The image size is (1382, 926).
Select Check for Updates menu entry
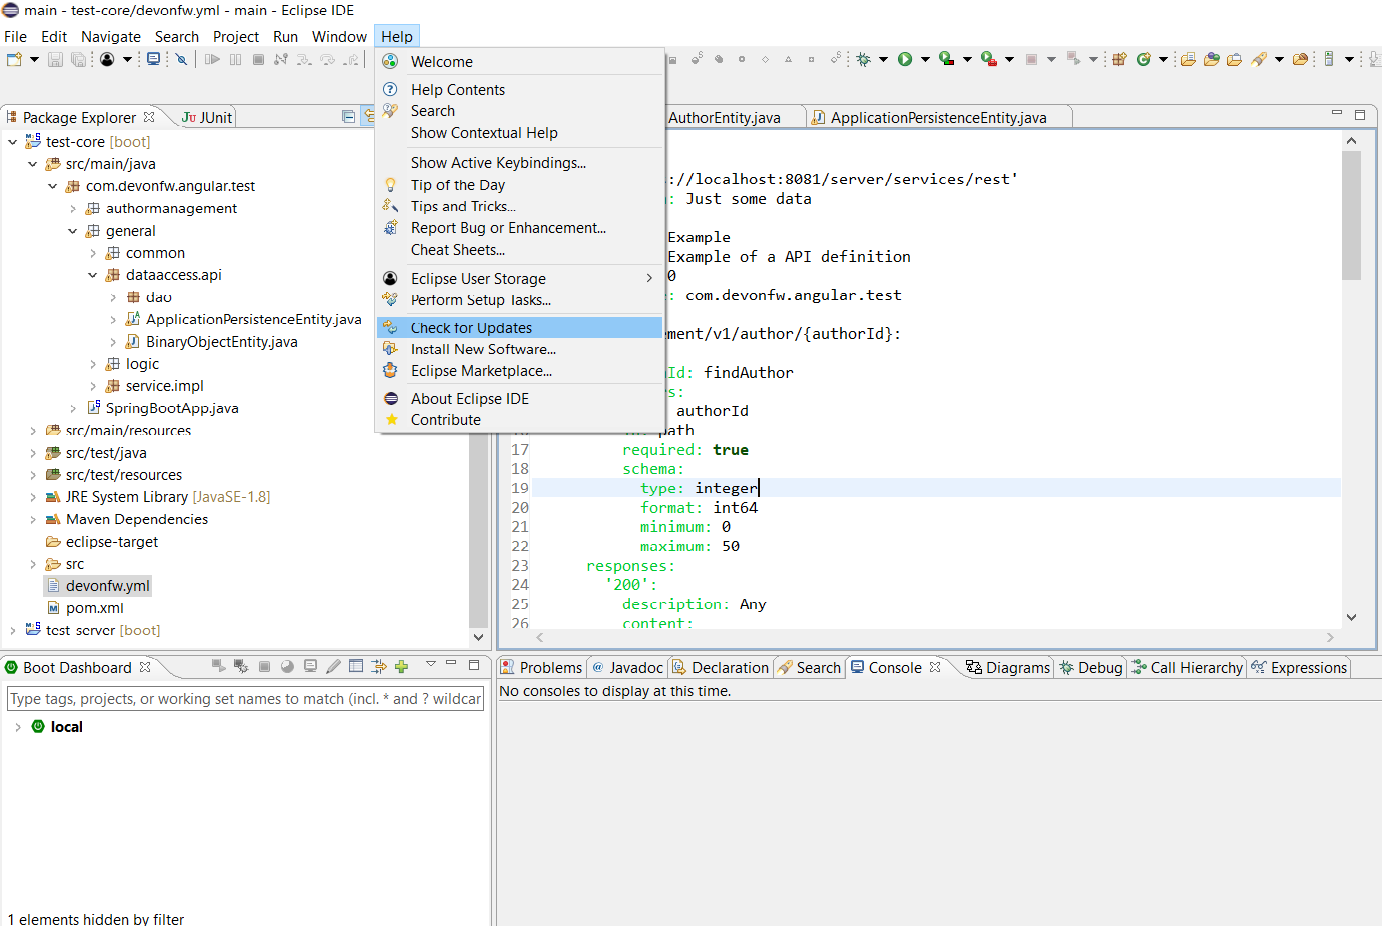[x=471, y=328]
